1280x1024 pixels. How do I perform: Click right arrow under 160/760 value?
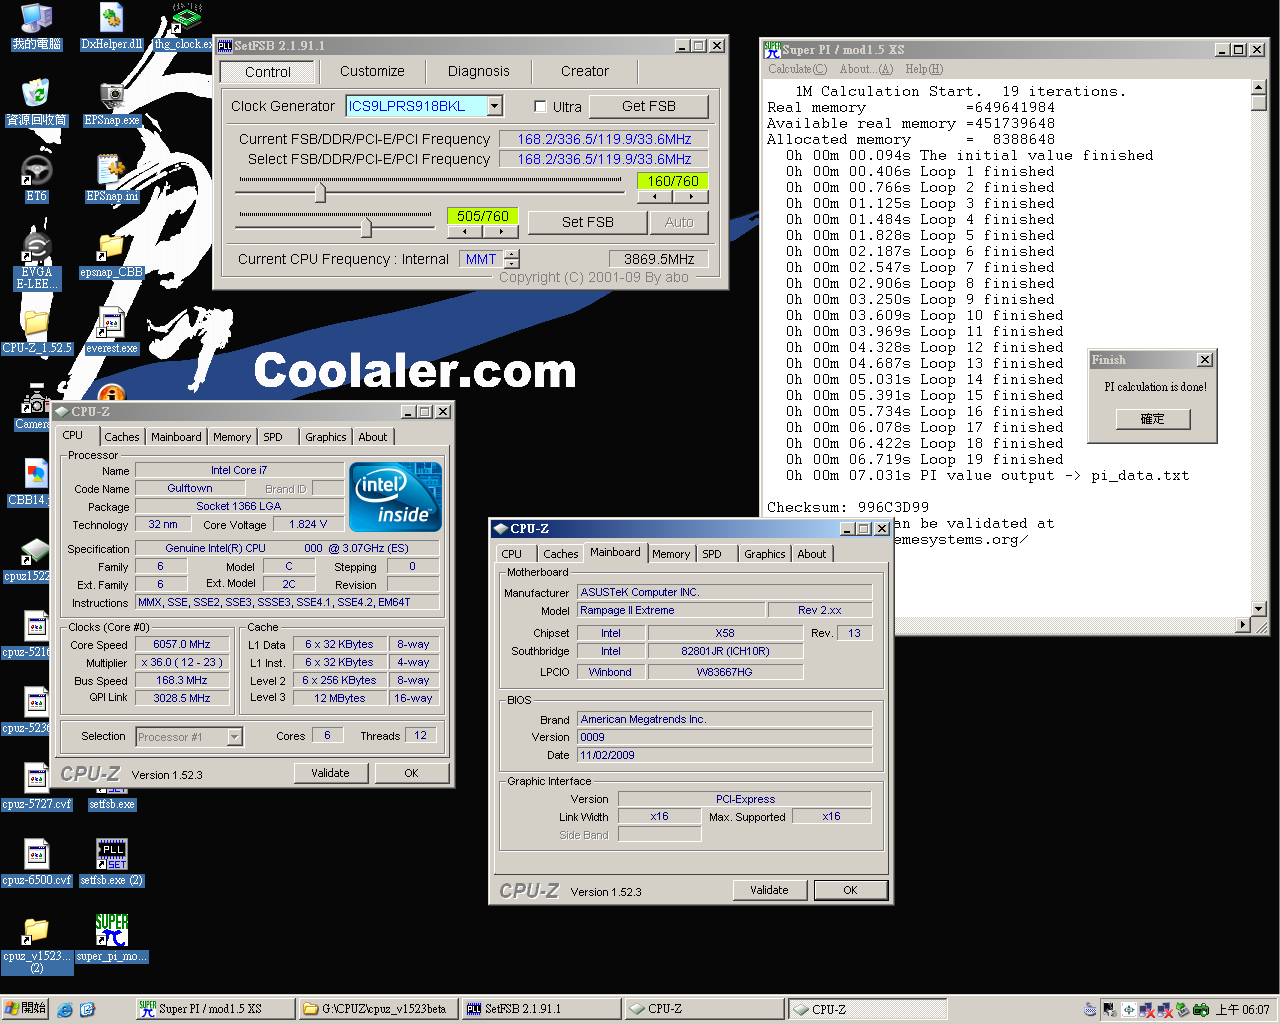691,197
